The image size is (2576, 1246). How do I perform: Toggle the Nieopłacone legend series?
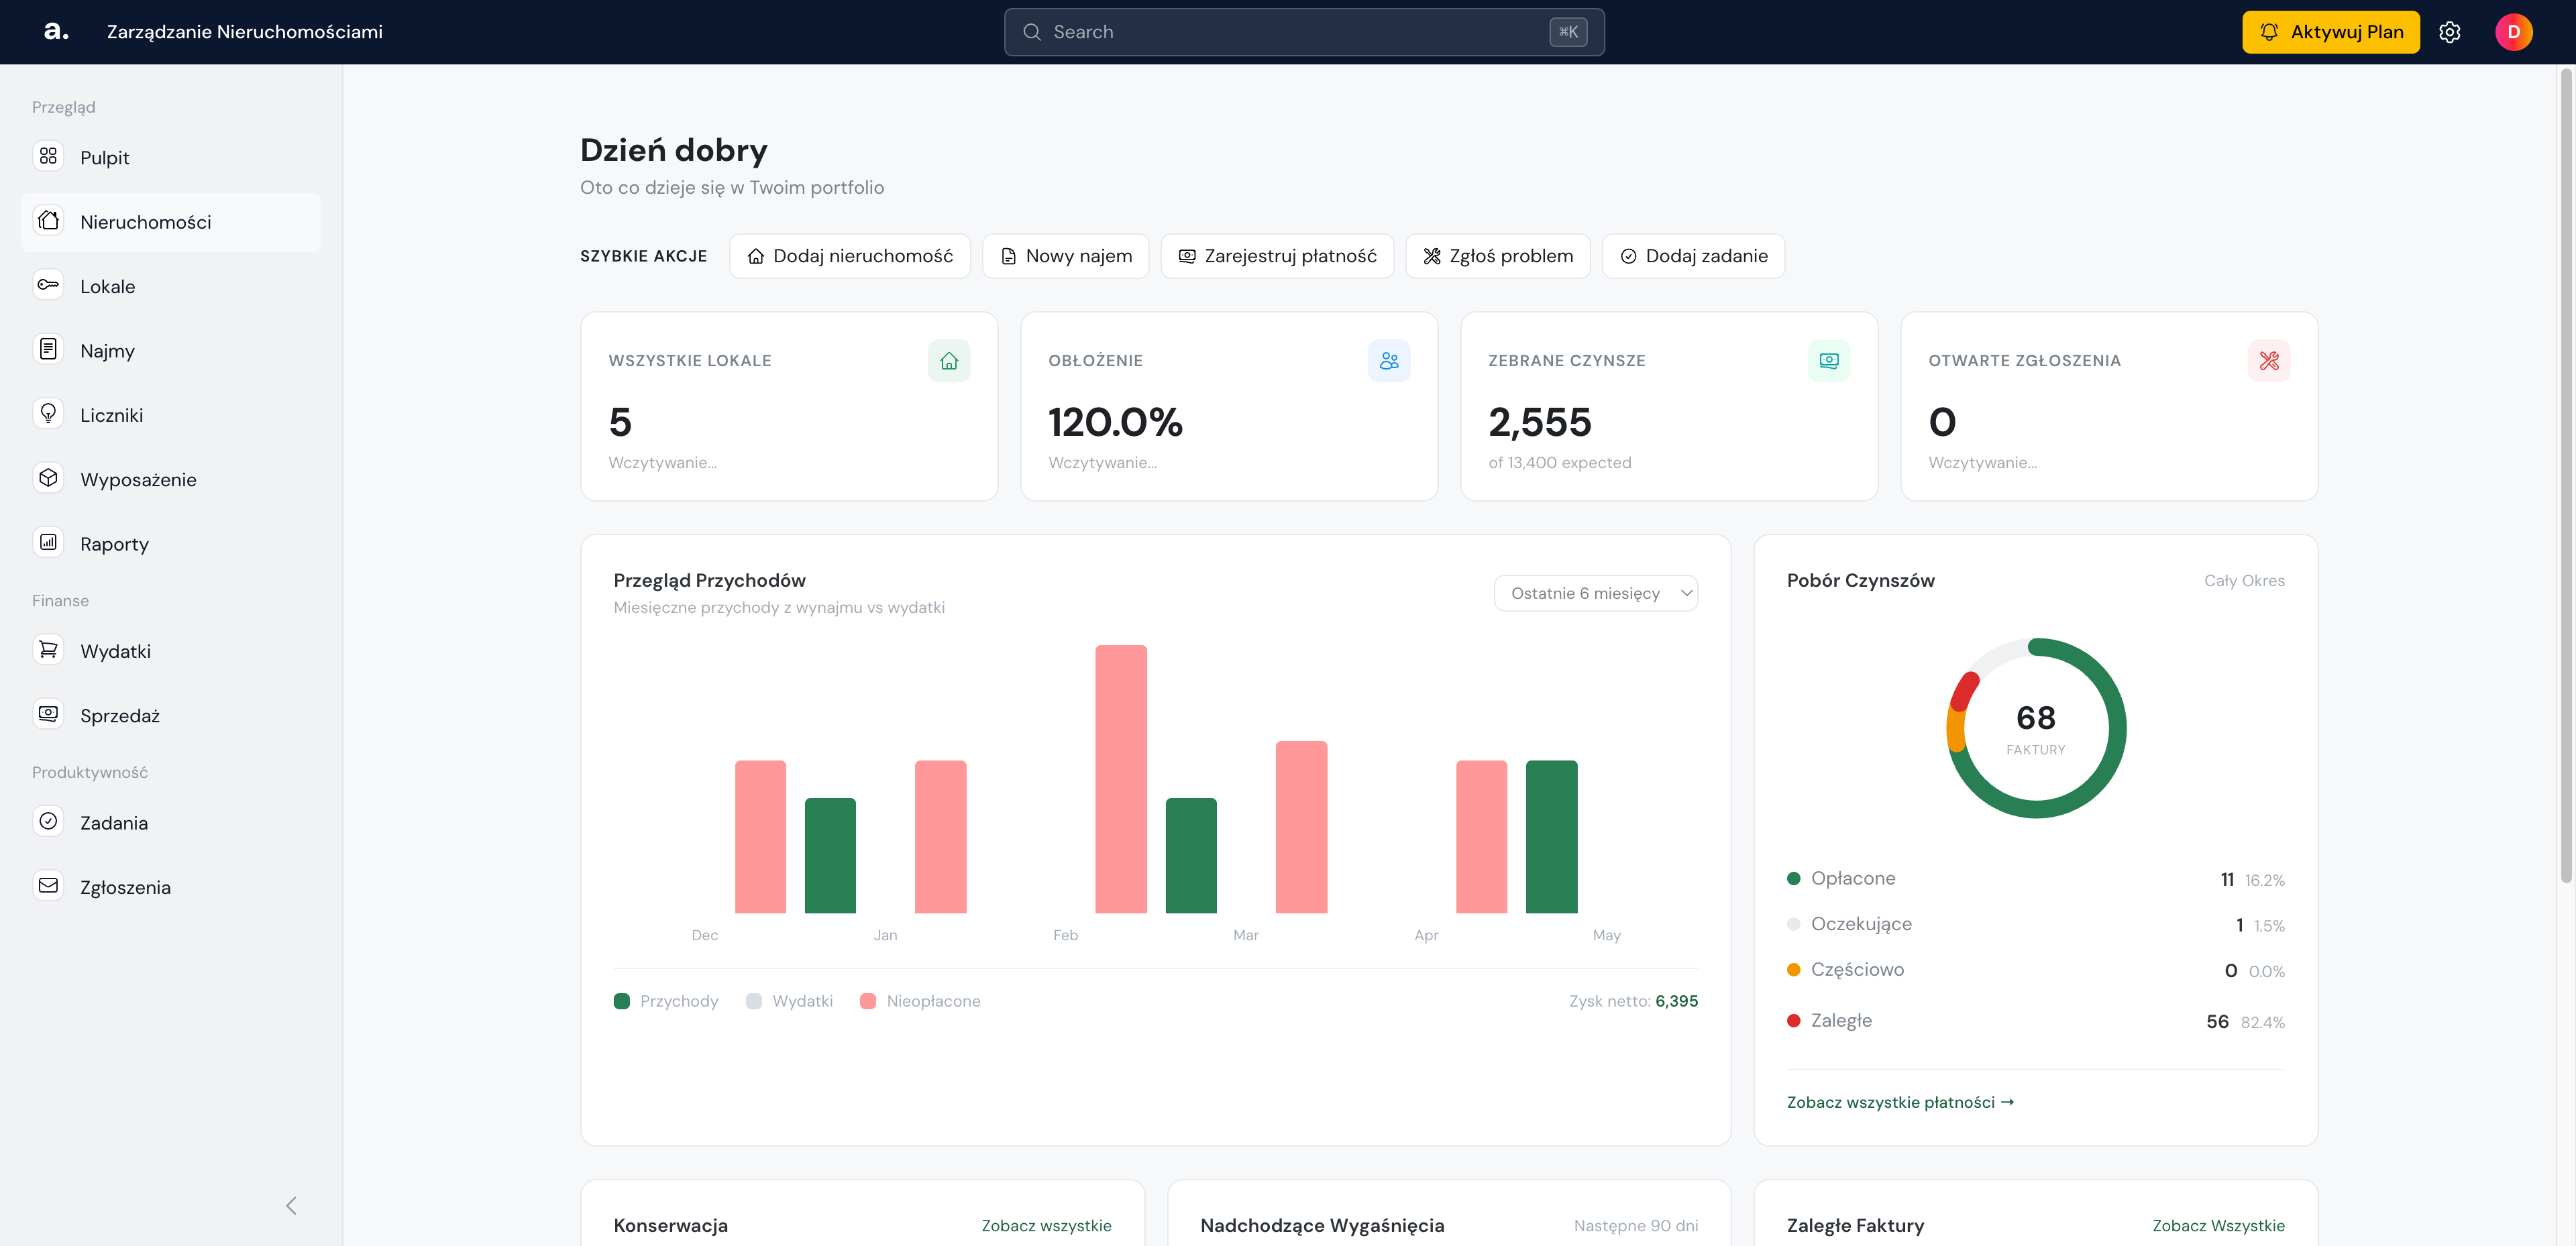coord(920,1001)
